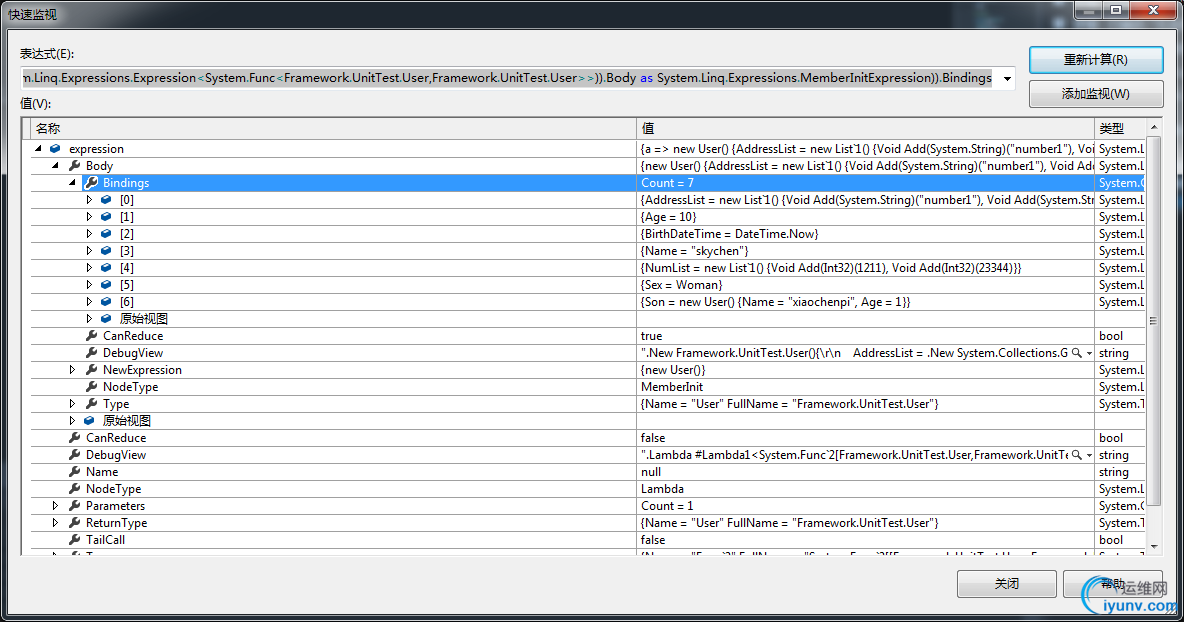Click the wrench icon beside TailCall
The height and width of the screenshot is (622, 1184).
click(74, 540)
